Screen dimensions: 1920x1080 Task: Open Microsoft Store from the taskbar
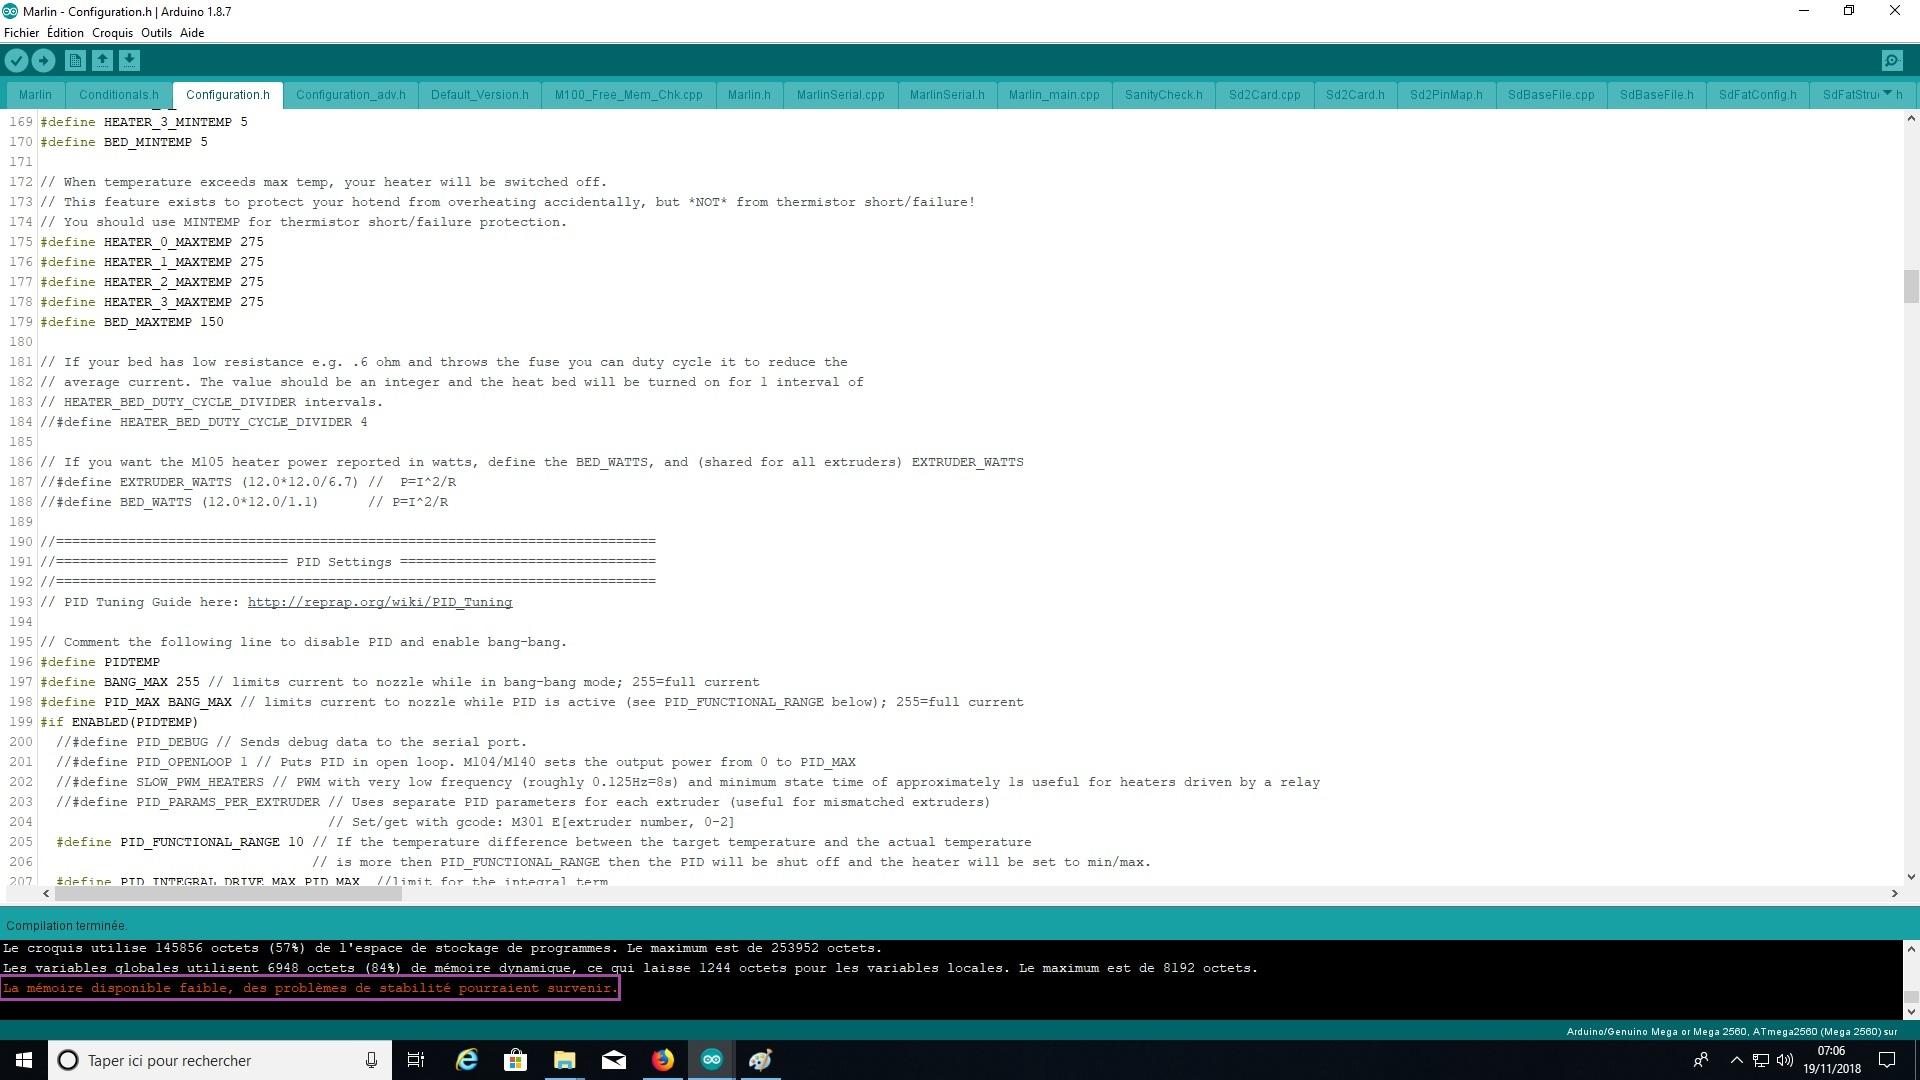(x=515, y=1060)
